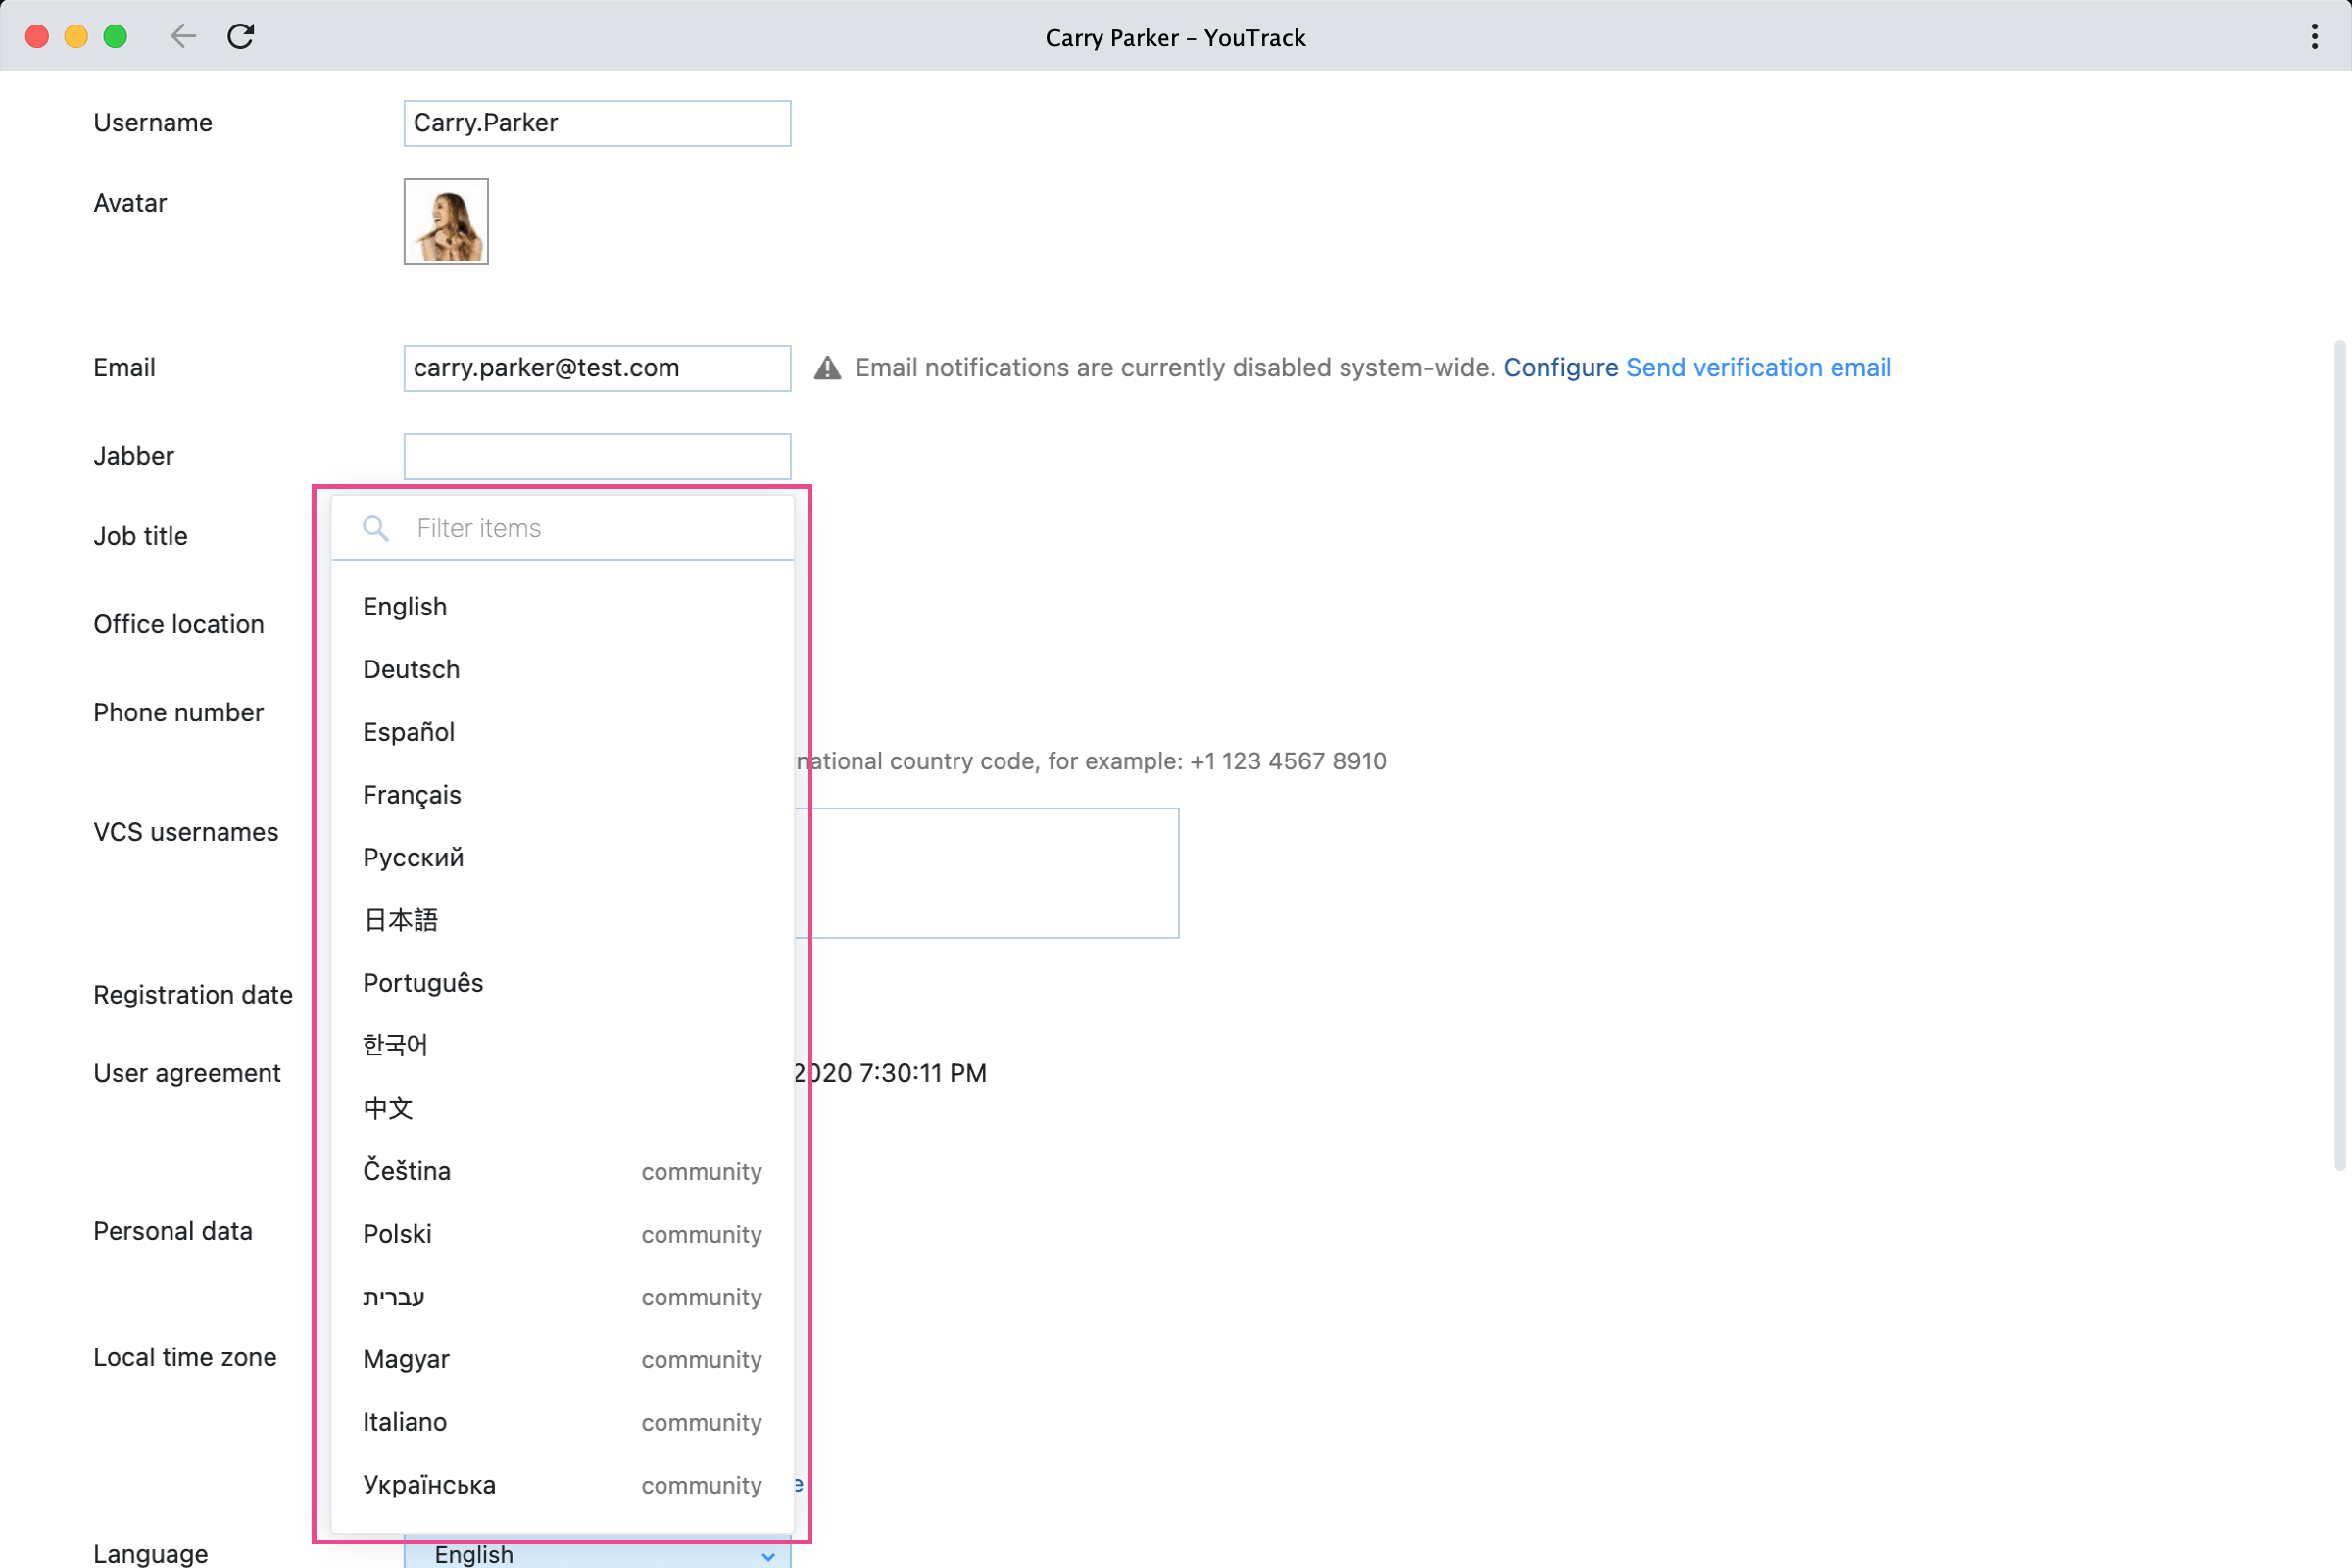Select 日本語 from language options

pos(401,919)
